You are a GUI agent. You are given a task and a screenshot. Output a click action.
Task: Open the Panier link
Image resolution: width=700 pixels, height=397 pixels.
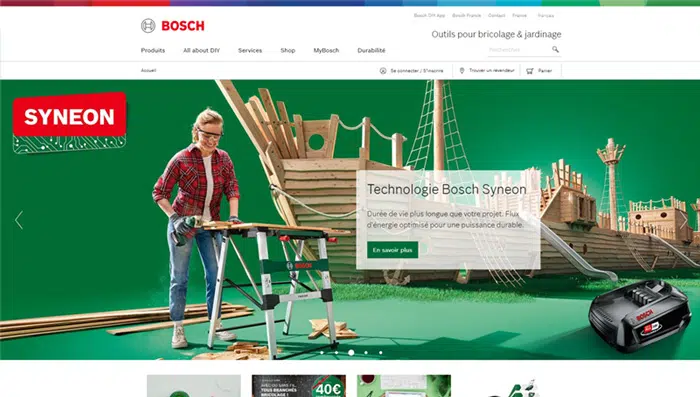[545, 71]
